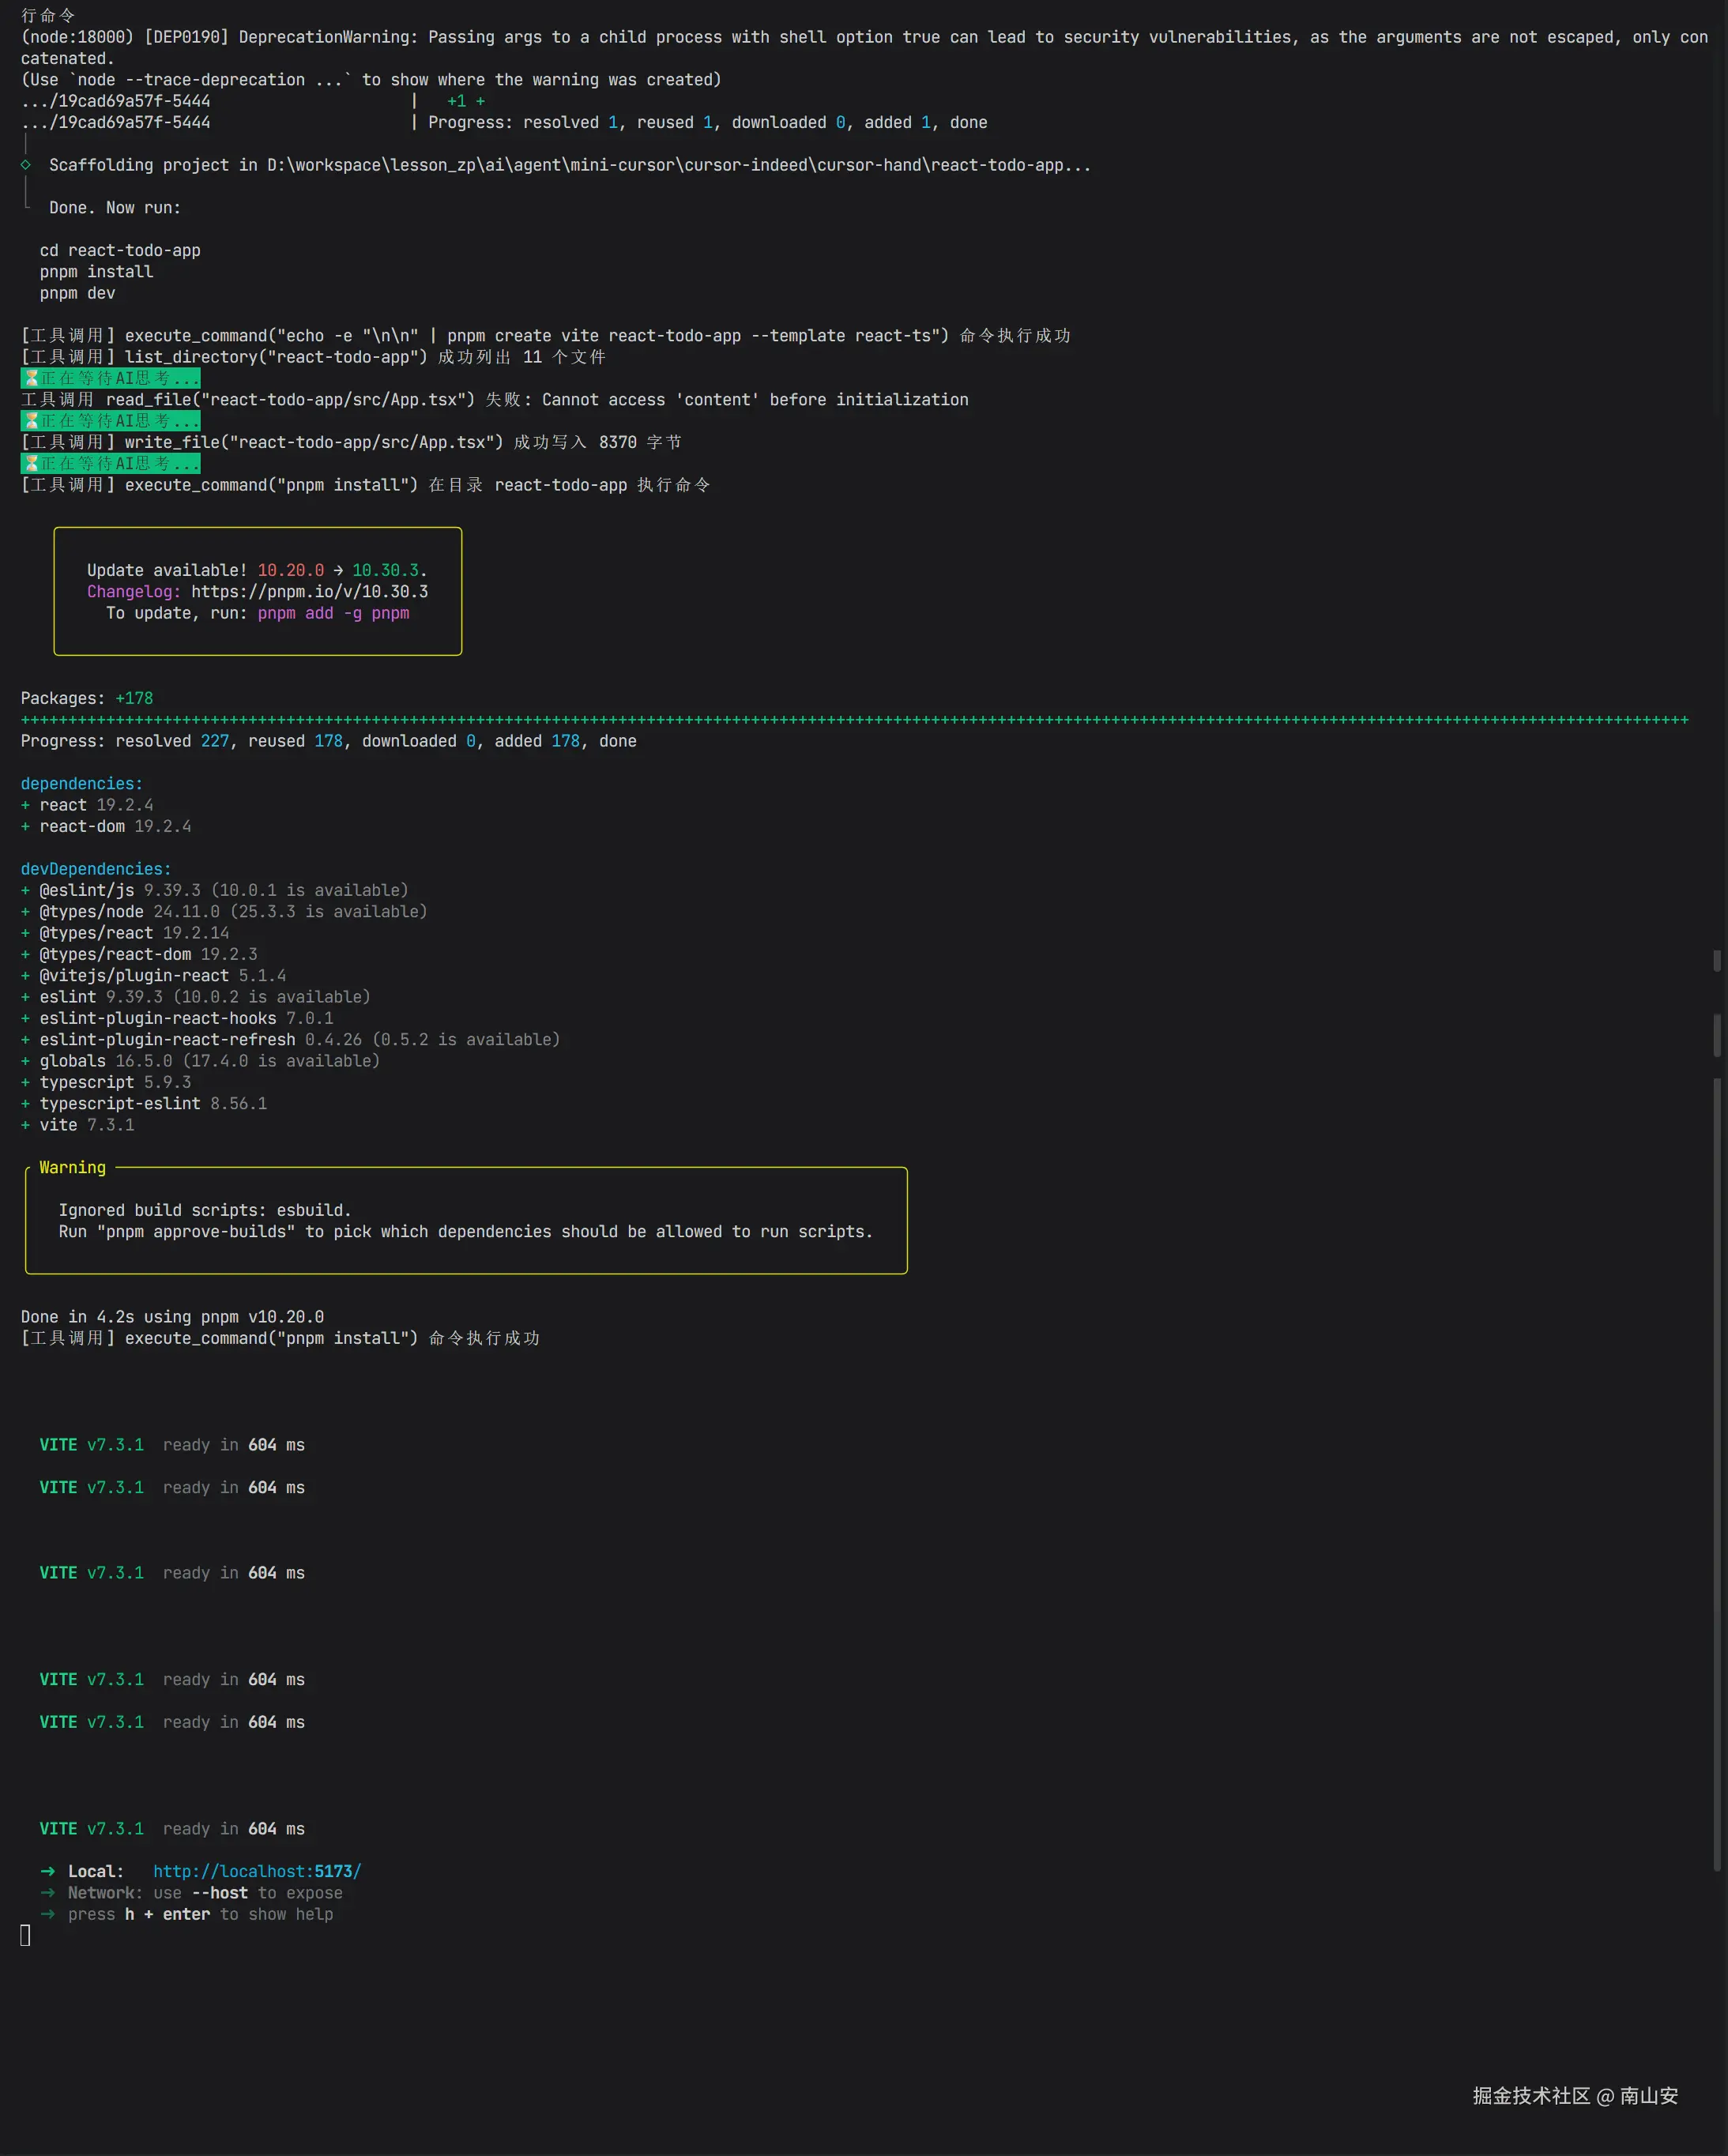Screen dimensions: 1728x2156
Task: Open the http://localhost:5173/ local link
Action: pos(257,1871)
